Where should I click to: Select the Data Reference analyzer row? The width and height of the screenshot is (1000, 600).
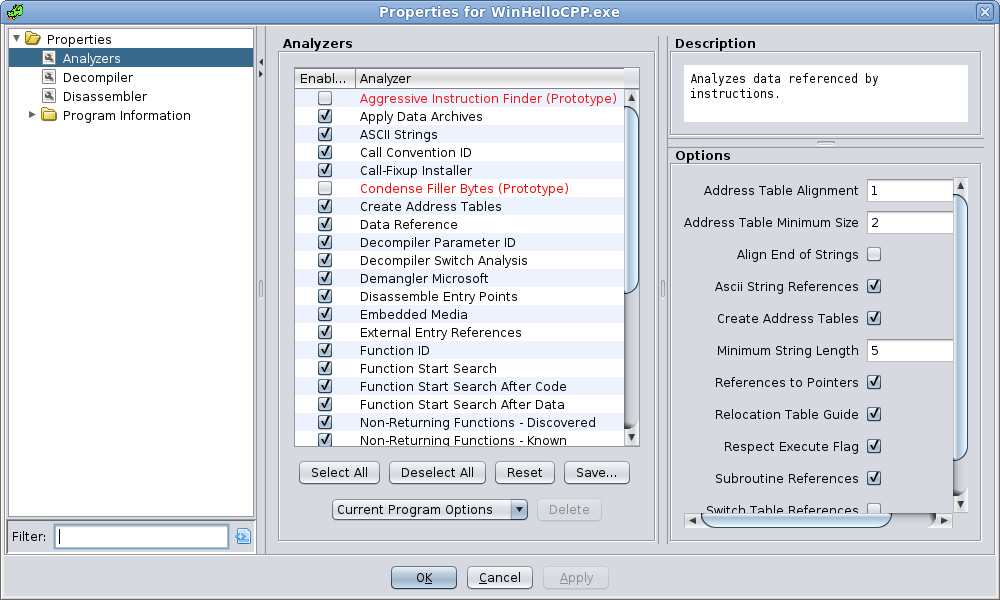[408, 225]
